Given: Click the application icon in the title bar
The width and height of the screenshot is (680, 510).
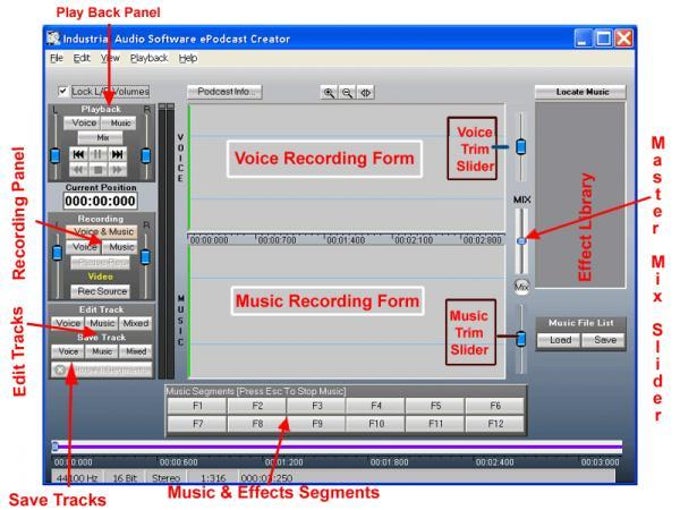Looking at the screenshot, I should click(x=53, y=38).
